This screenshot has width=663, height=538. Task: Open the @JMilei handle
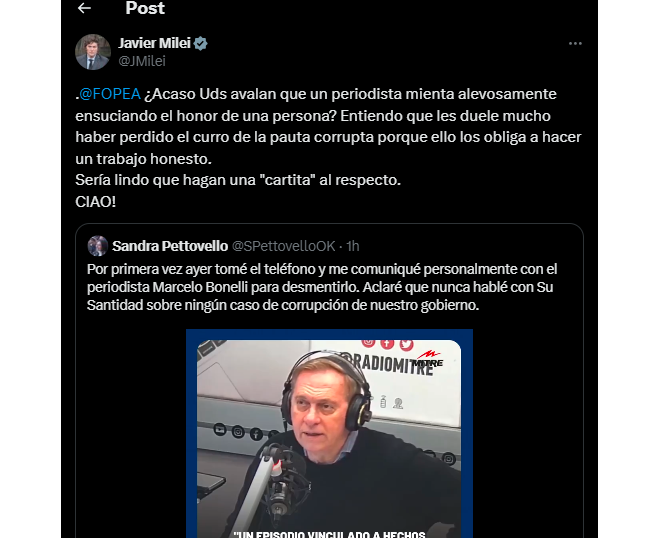[x=142, y=61]
